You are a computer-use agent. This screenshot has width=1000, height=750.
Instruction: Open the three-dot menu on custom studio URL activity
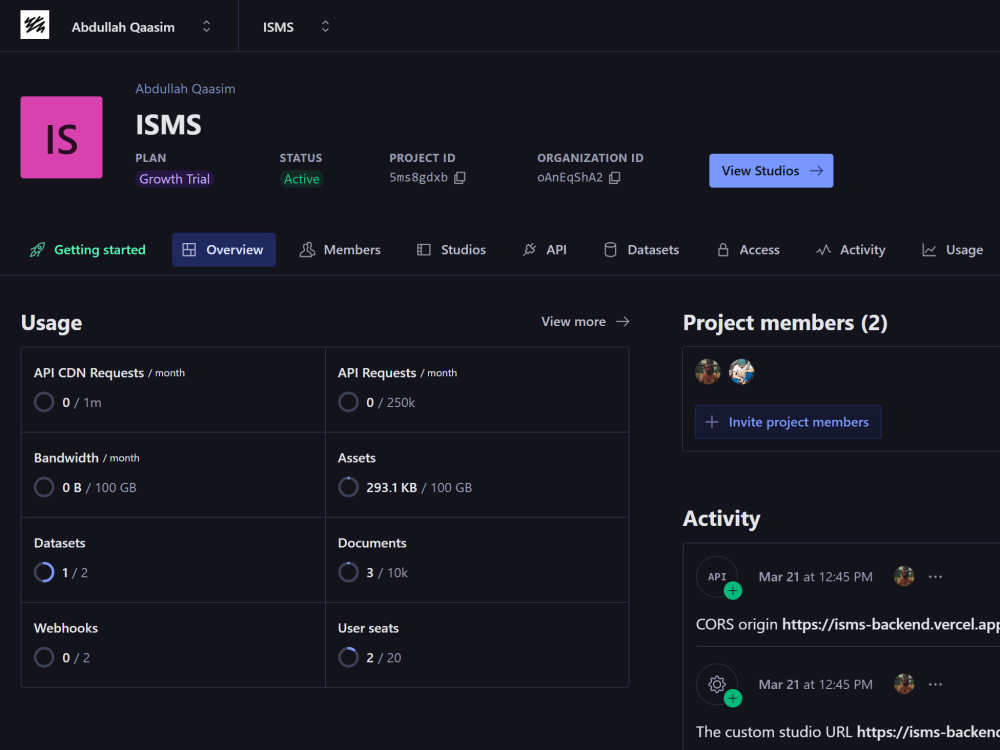click(936, 684)
